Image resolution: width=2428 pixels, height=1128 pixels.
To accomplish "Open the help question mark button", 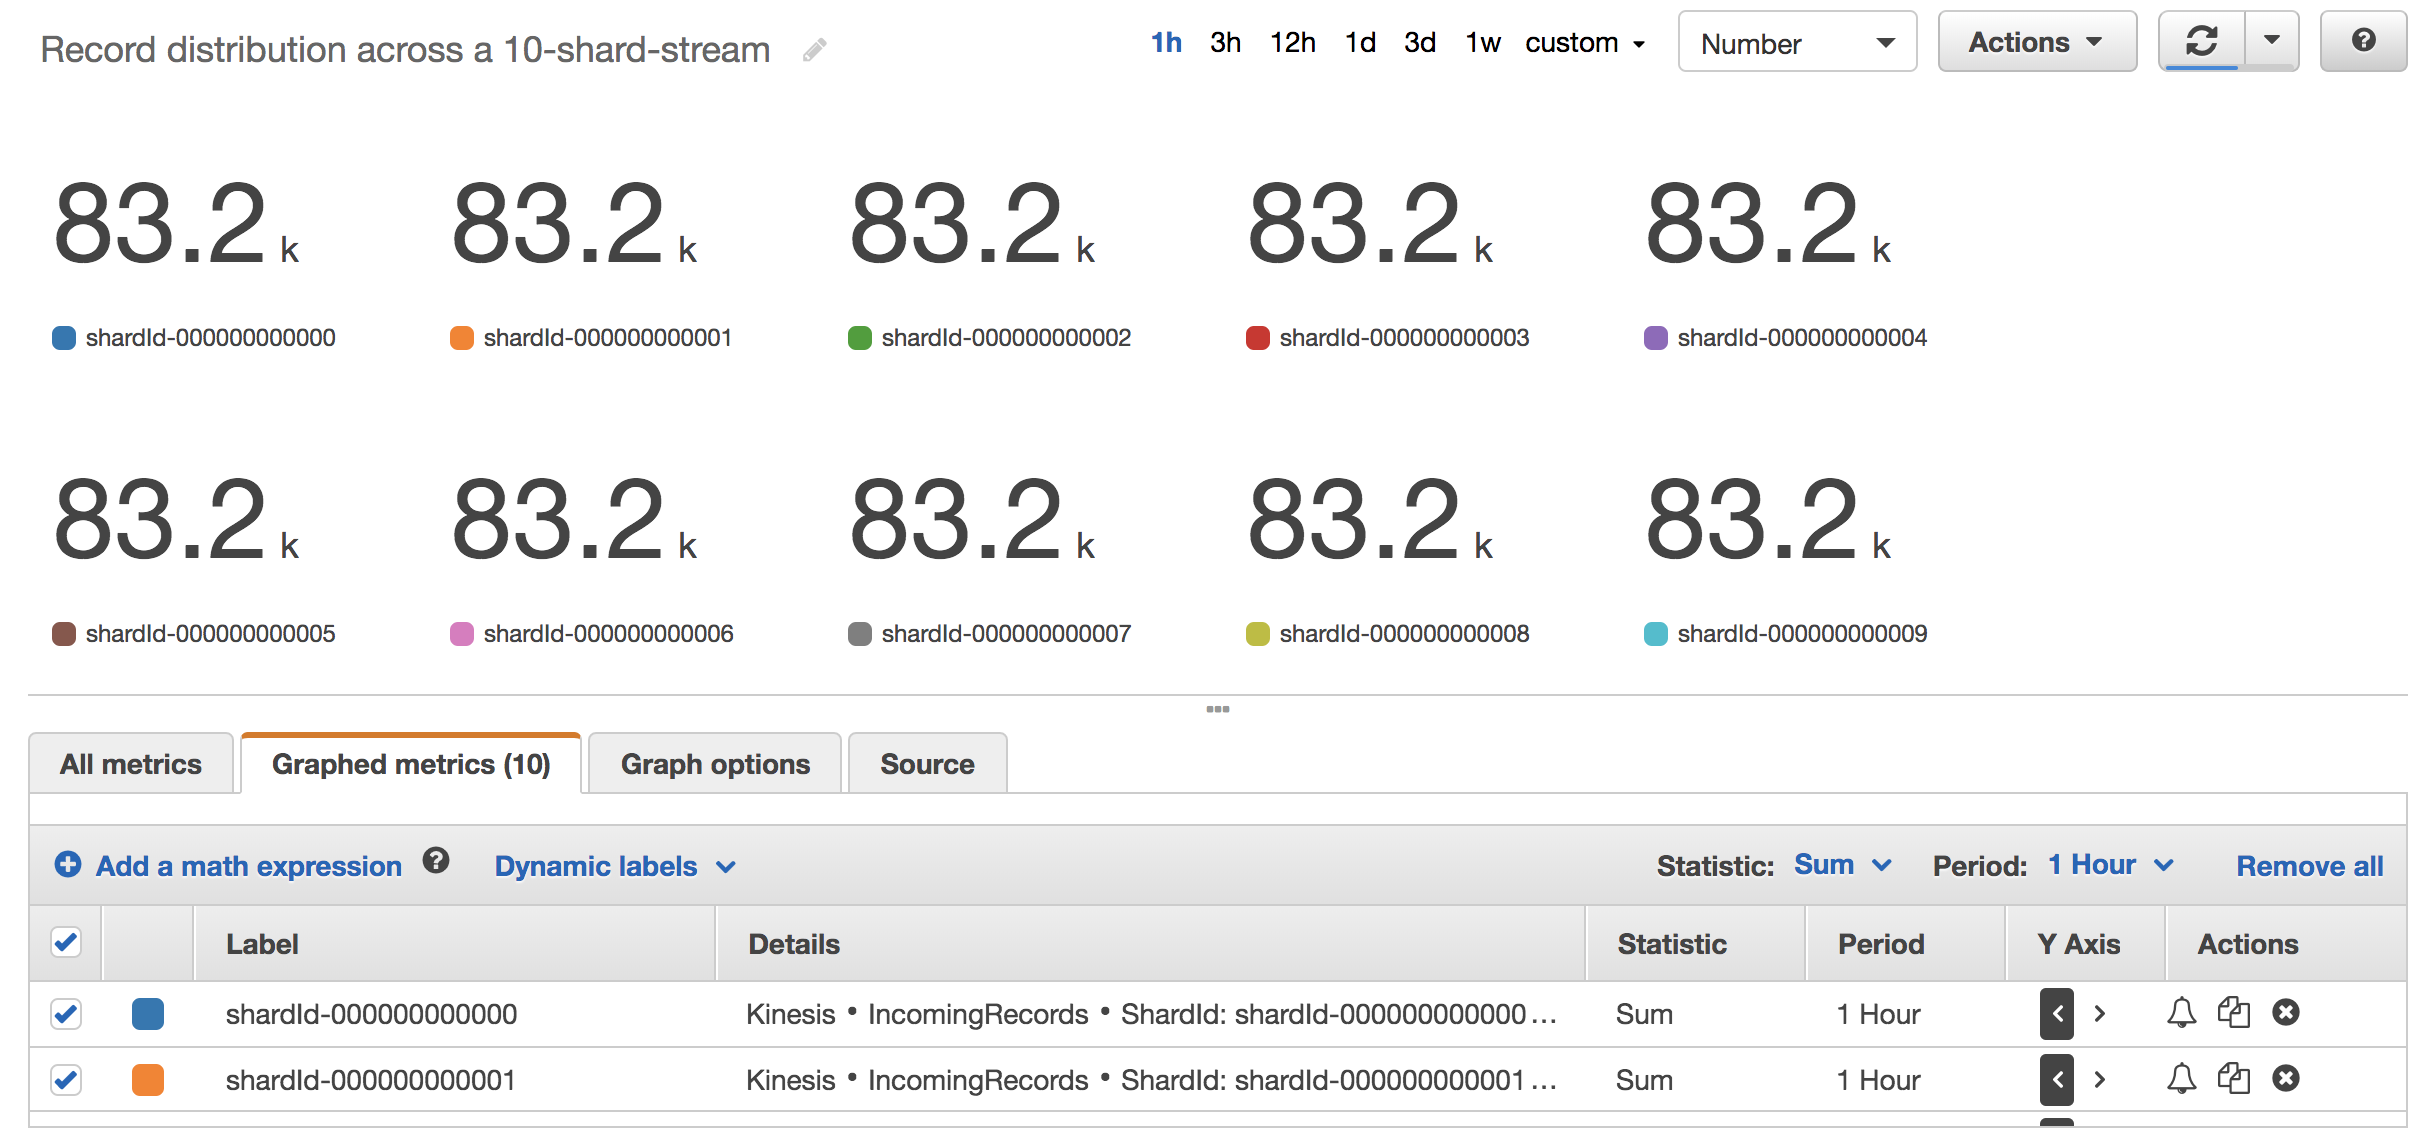I will [2363, 41].
